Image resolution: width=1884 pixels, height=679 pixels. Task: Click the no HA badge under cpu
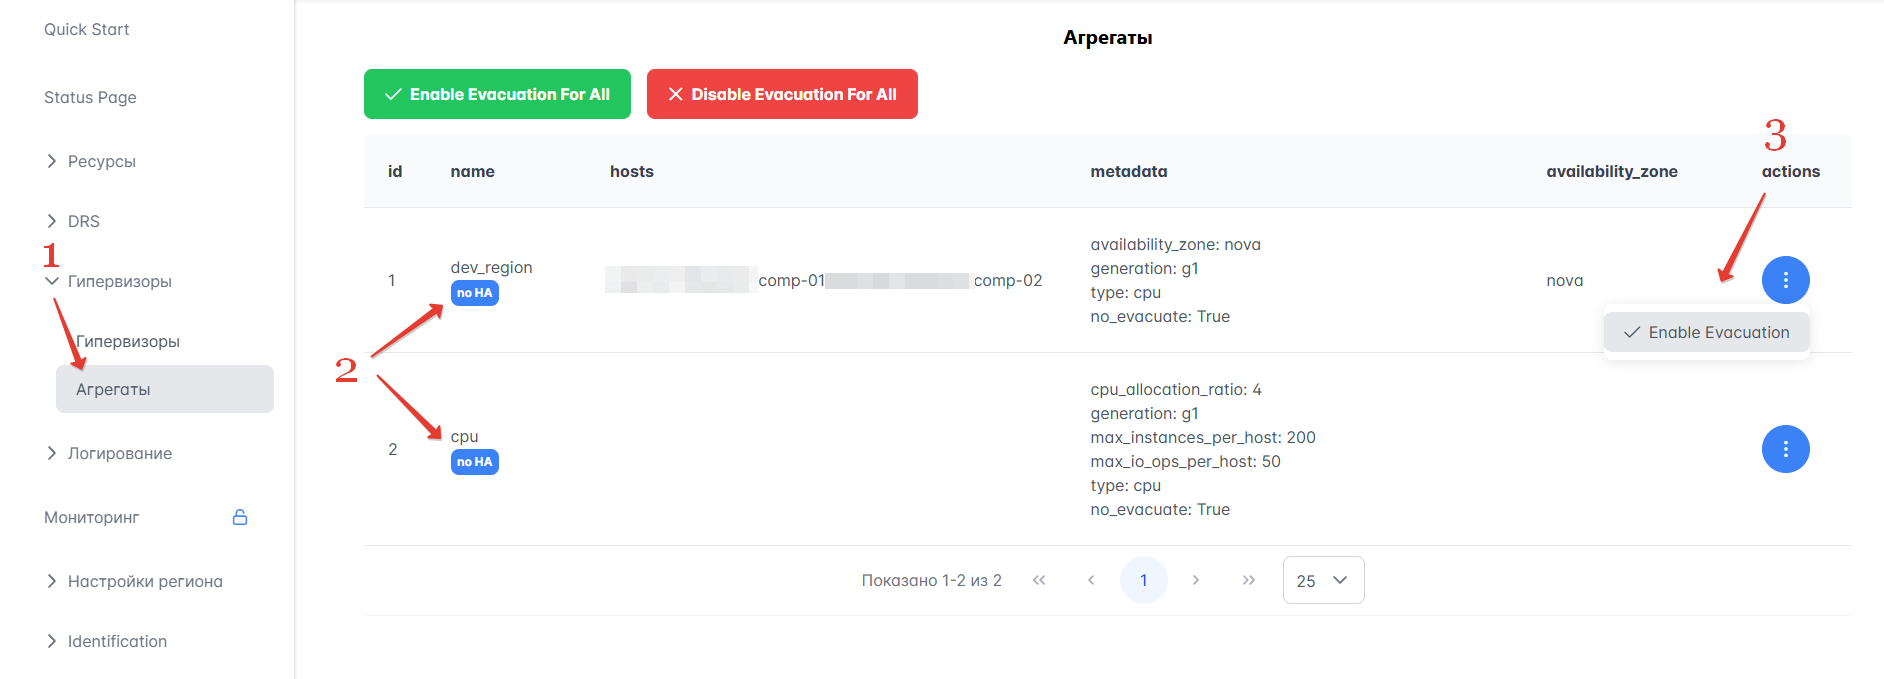tap(474, 462)
